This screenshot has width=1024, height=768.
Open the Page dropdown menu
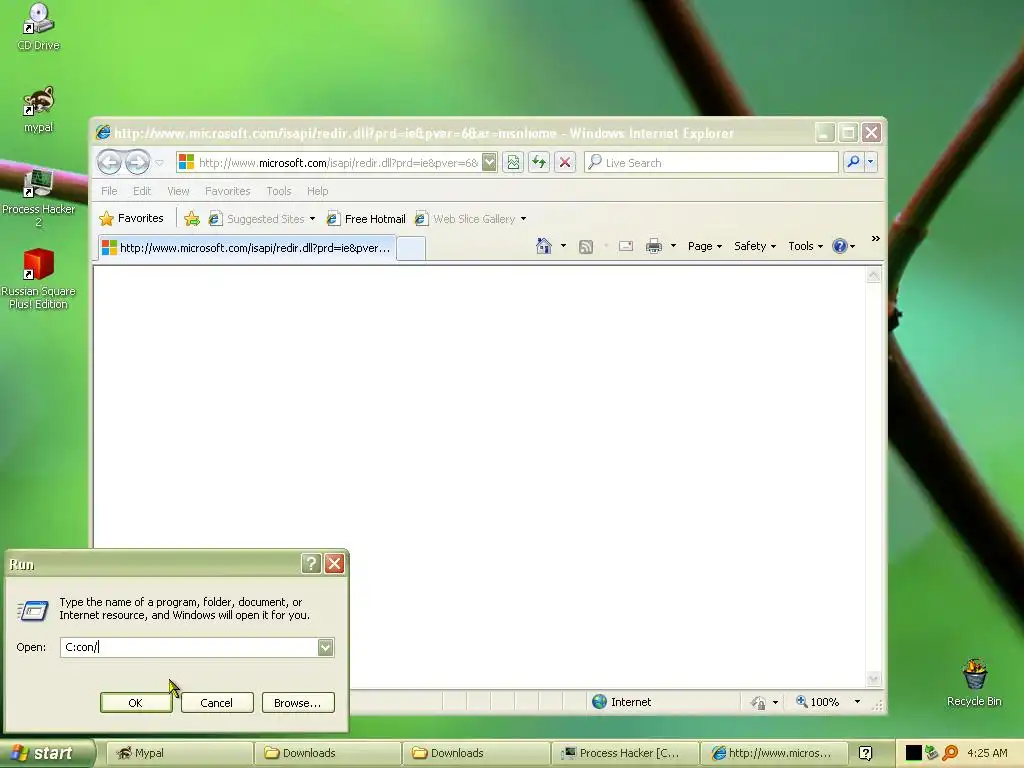click(x=705, y=246)
